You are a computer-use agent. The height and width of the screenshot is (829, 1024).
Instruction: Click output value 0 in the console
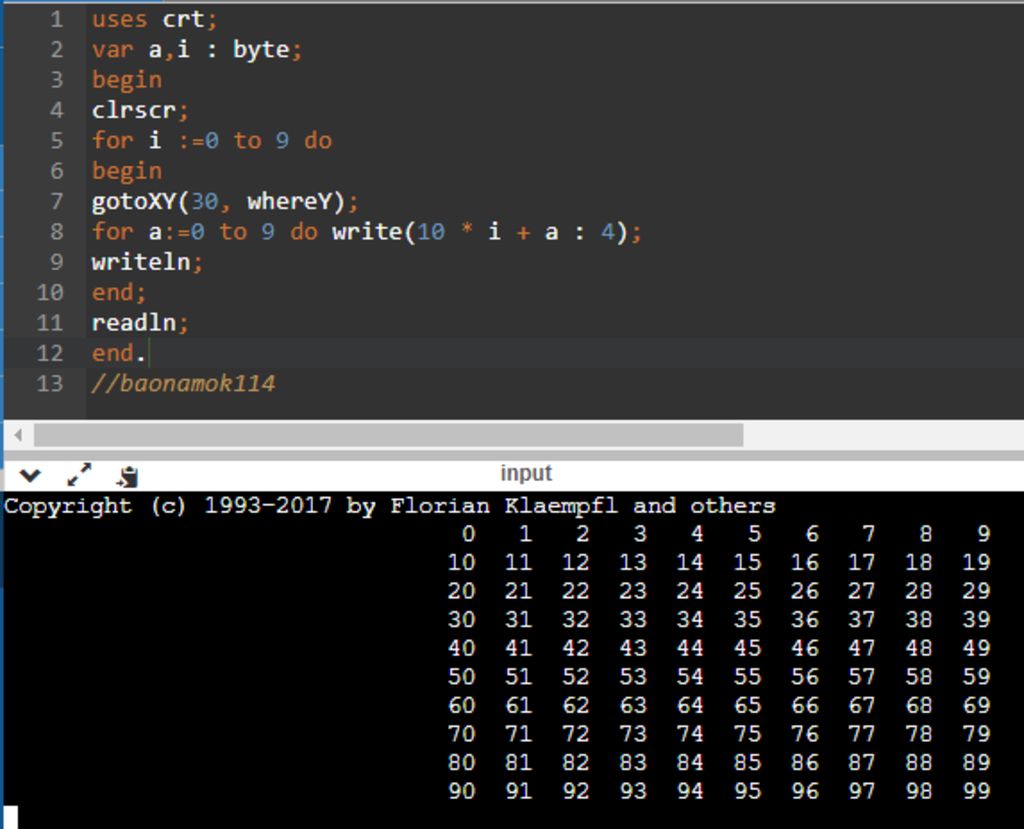468,534
